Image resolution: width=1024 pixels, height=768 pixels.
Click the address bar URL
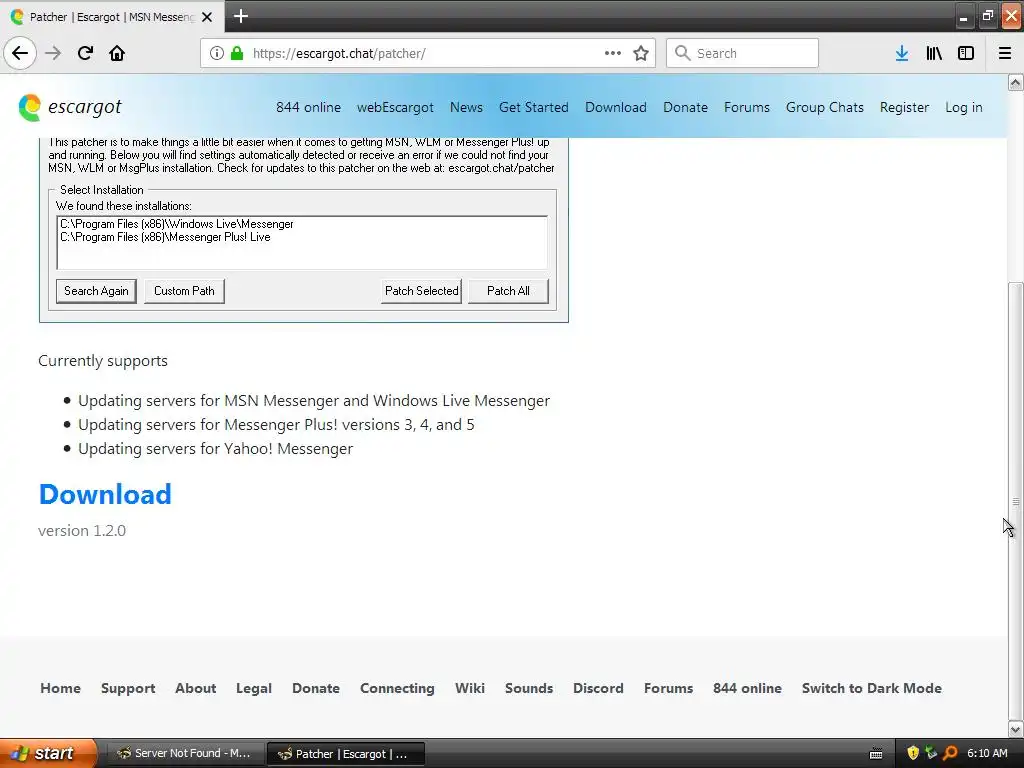[x=339, y=54]
